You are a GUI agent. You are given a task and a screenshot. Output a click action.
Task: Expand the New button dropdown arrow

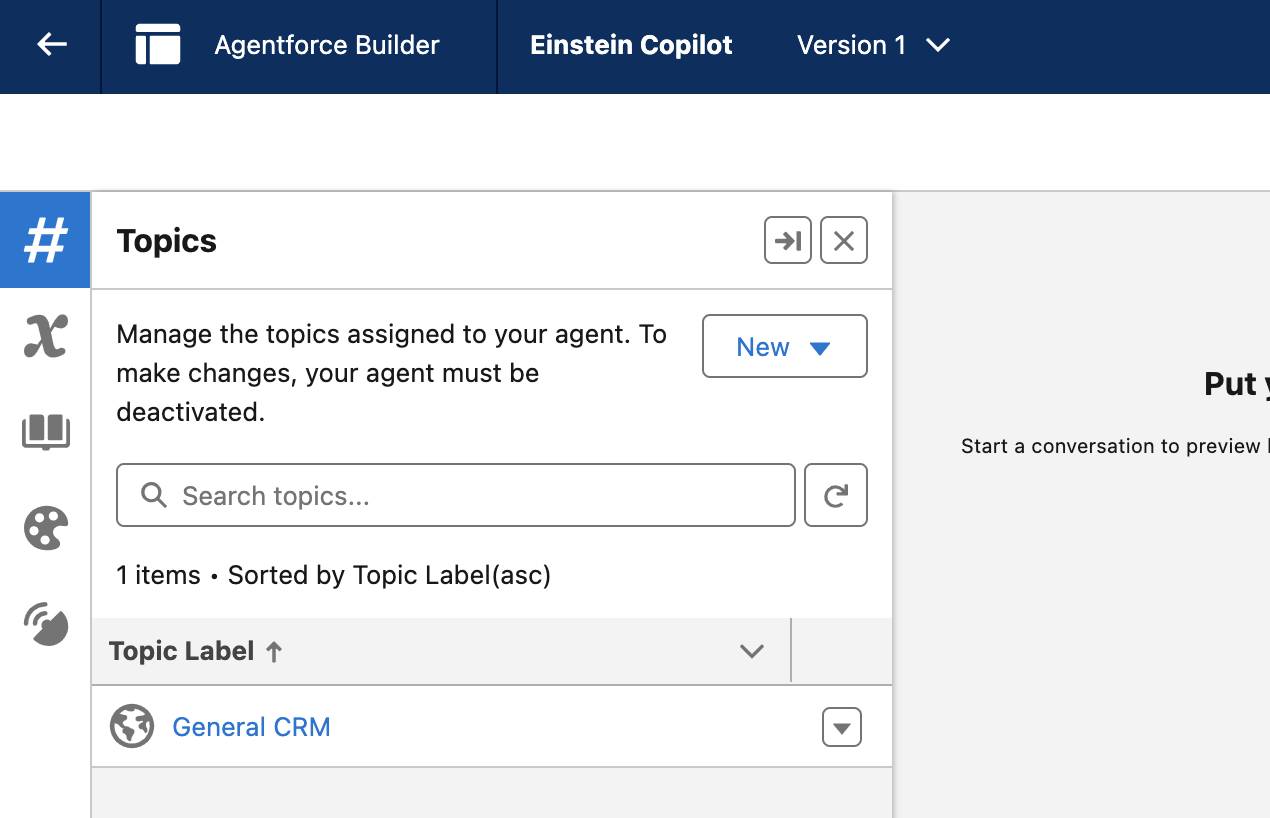(x=819, y=347)
